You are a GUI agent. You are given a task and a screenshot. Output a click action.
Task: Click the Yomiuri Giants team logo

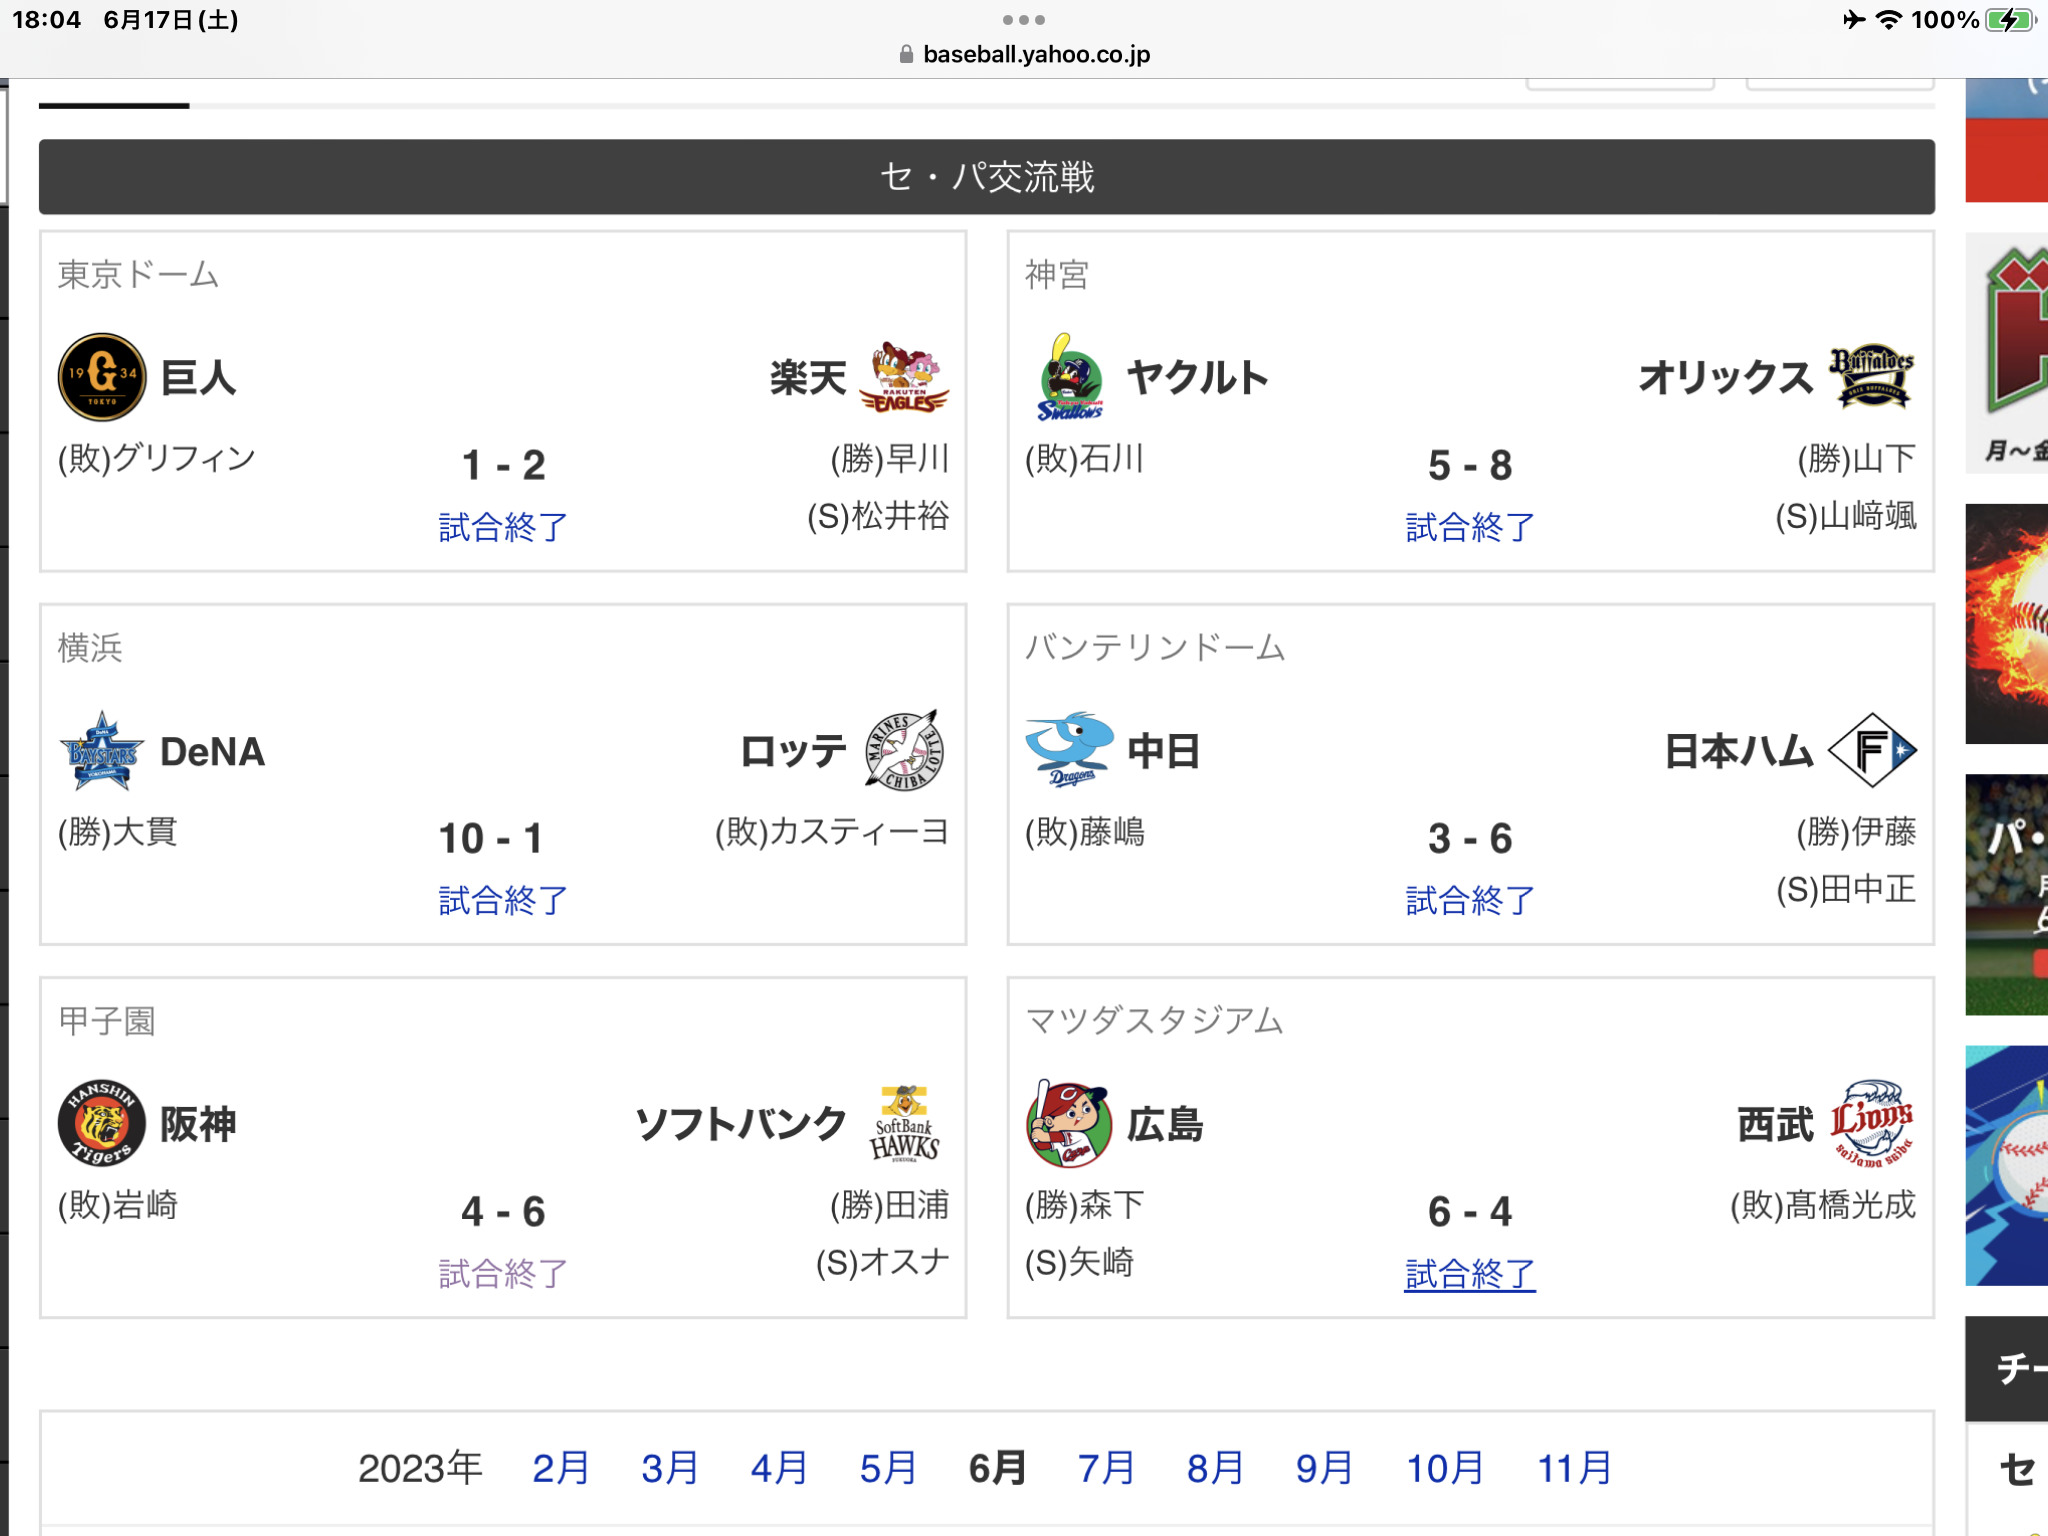coord(102,377)
